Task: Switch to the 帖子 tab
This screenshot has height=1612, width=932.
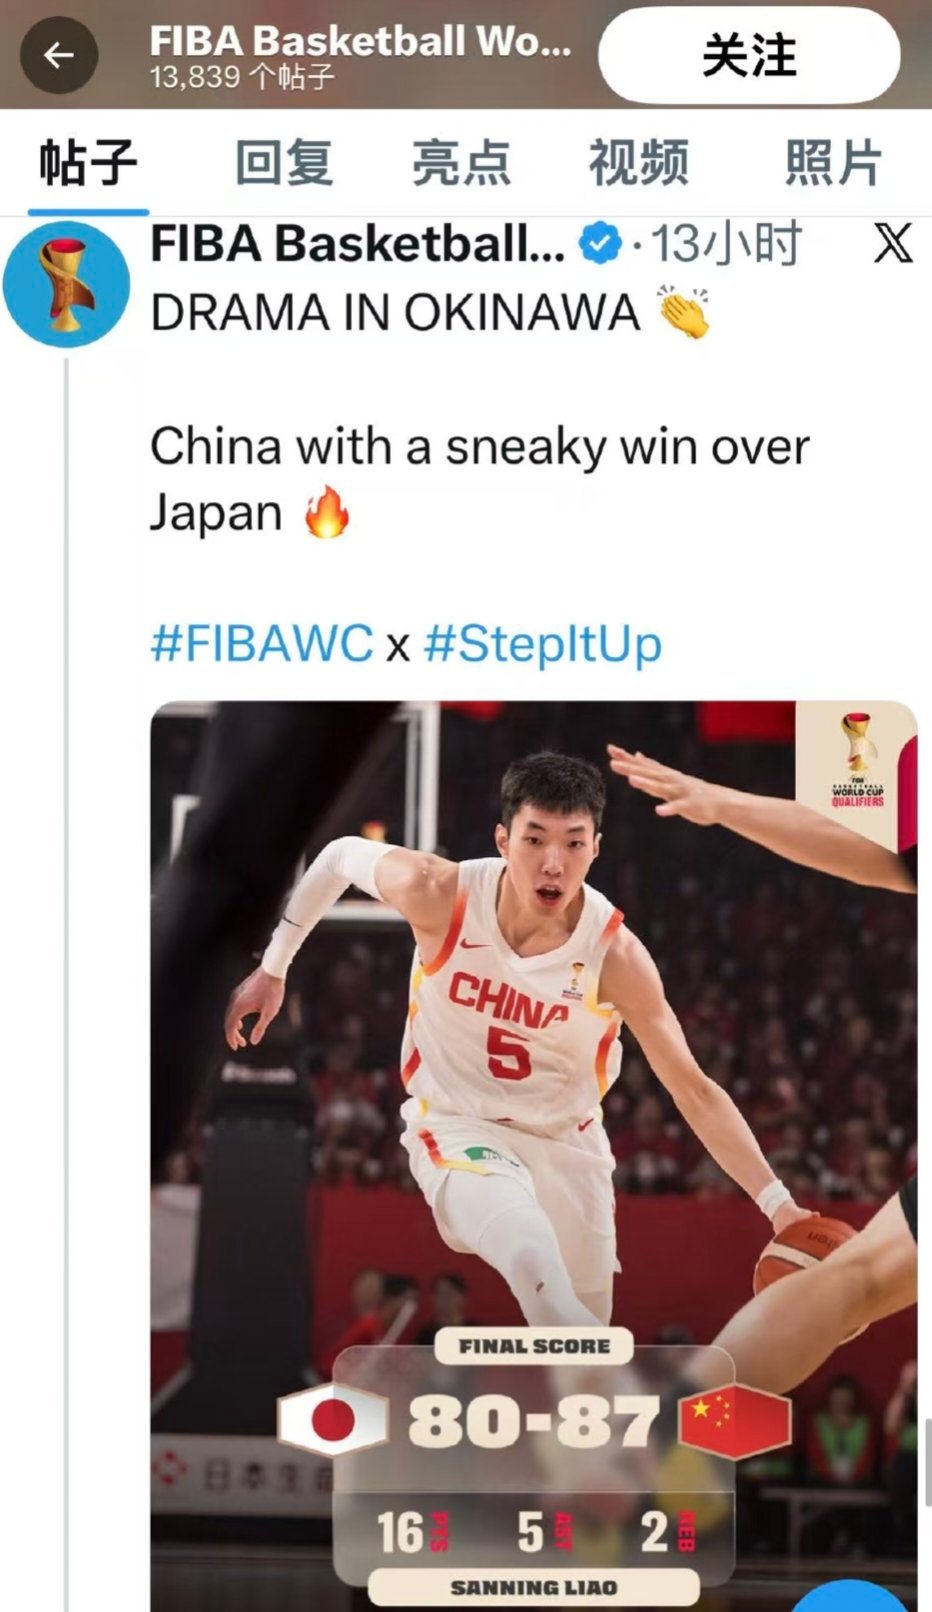Action: tap(88, 163)
